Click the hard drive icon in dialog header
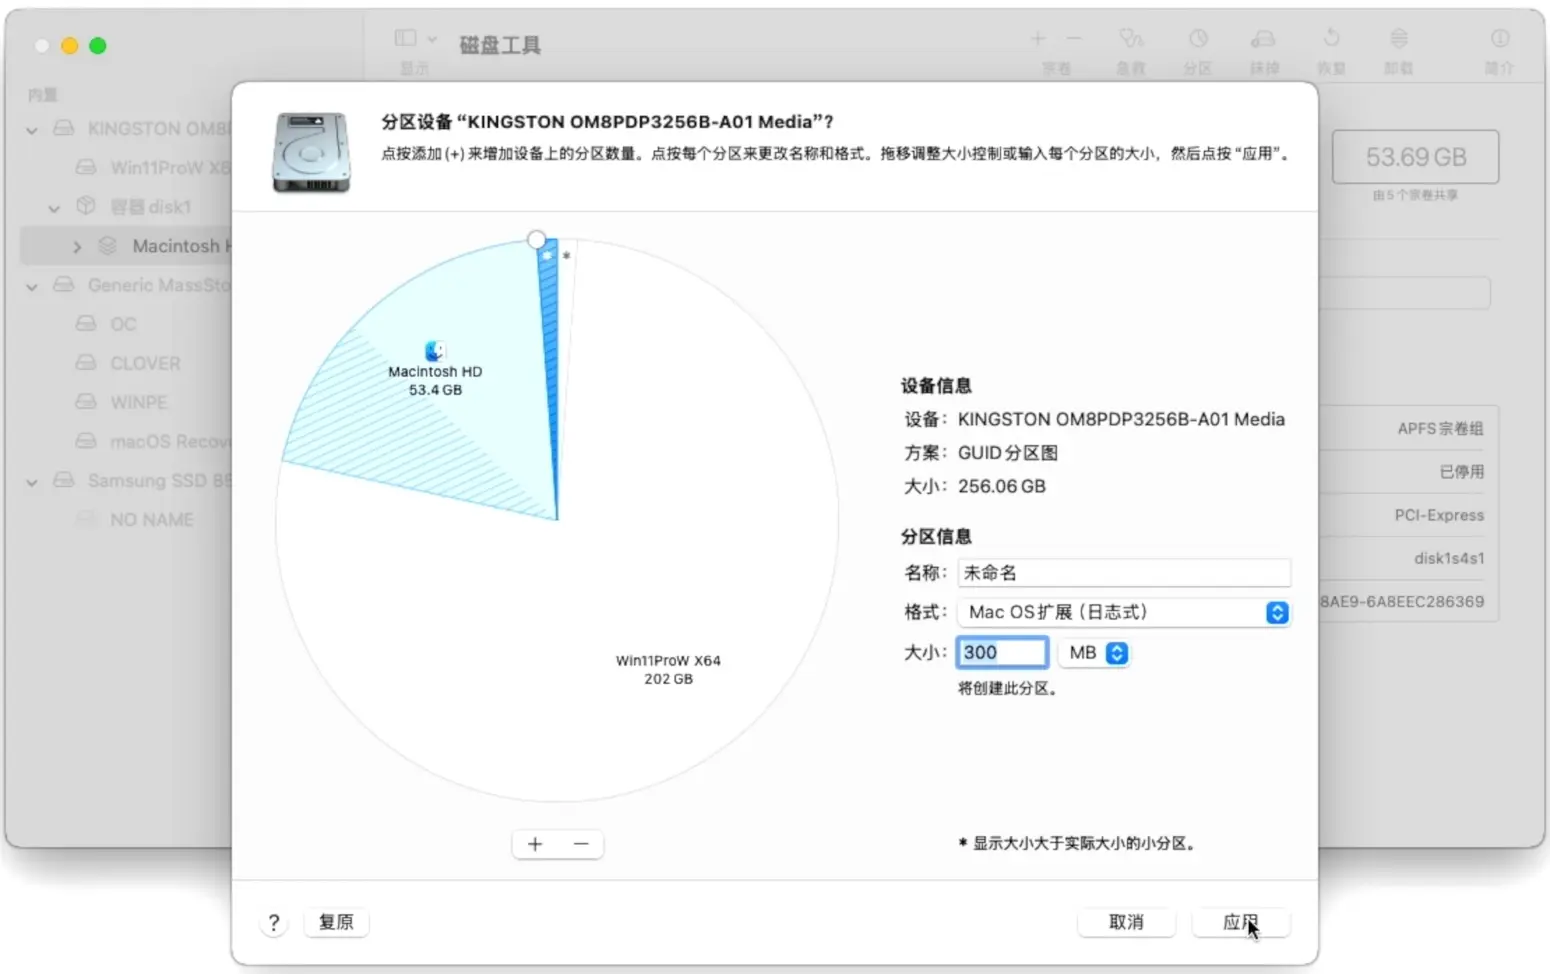Viewport: 1550px width, 974px height. coord(311,152)
